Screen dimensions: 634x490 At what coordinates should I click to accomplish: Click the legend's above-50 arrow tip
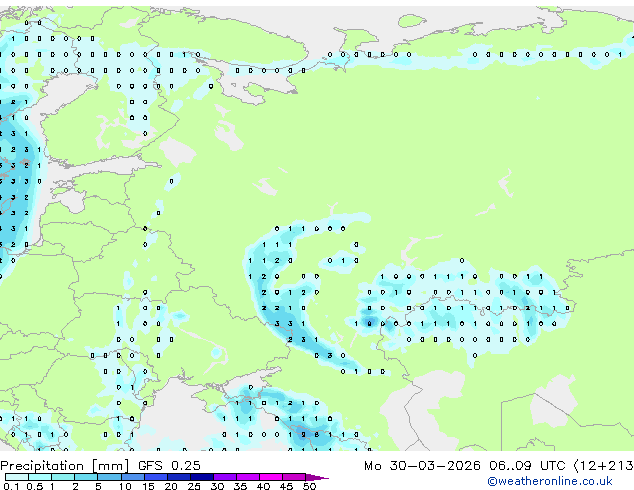coord(317,477)
